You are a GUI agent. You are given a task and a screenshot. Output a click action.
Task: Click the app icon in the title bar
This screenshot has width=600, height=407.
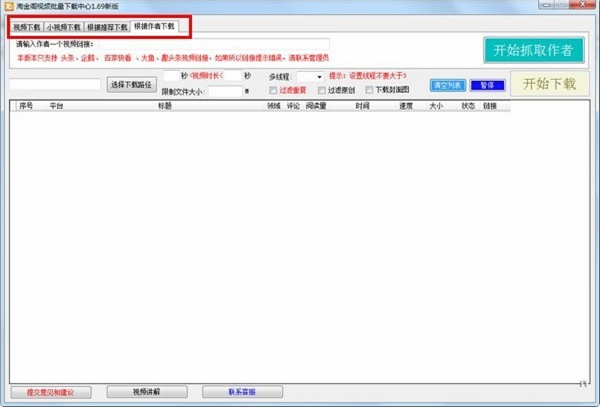point(9,6)
